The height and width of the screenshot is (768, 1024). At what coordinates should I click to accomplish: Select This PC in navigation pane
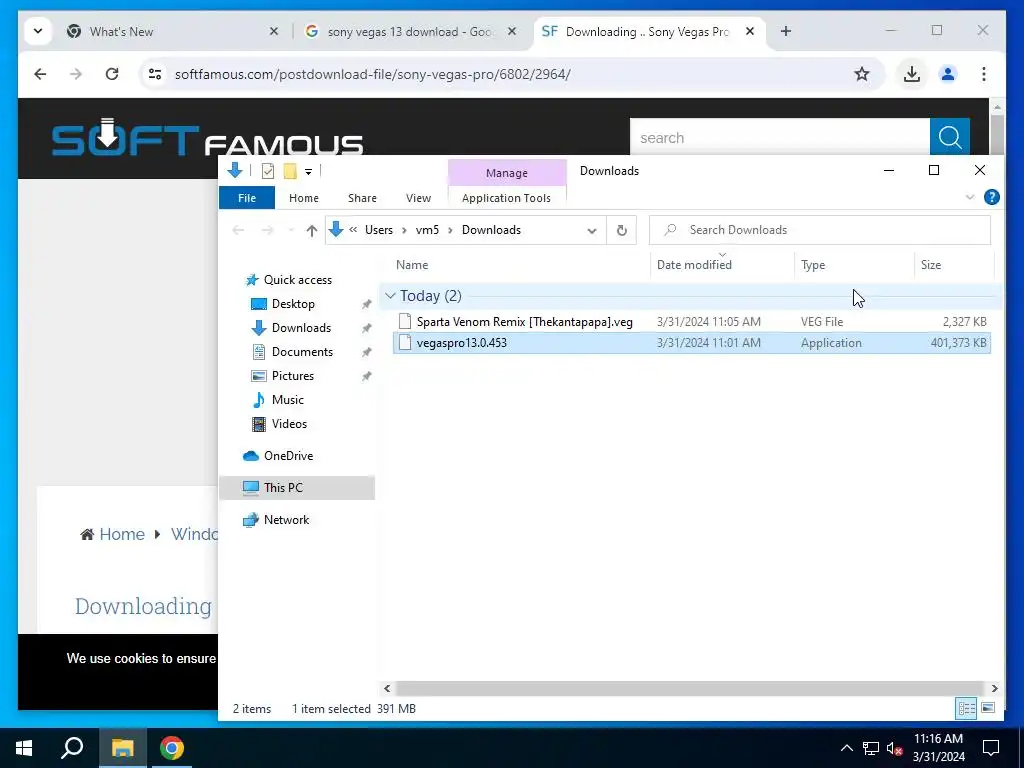click(x=283, y=488)
